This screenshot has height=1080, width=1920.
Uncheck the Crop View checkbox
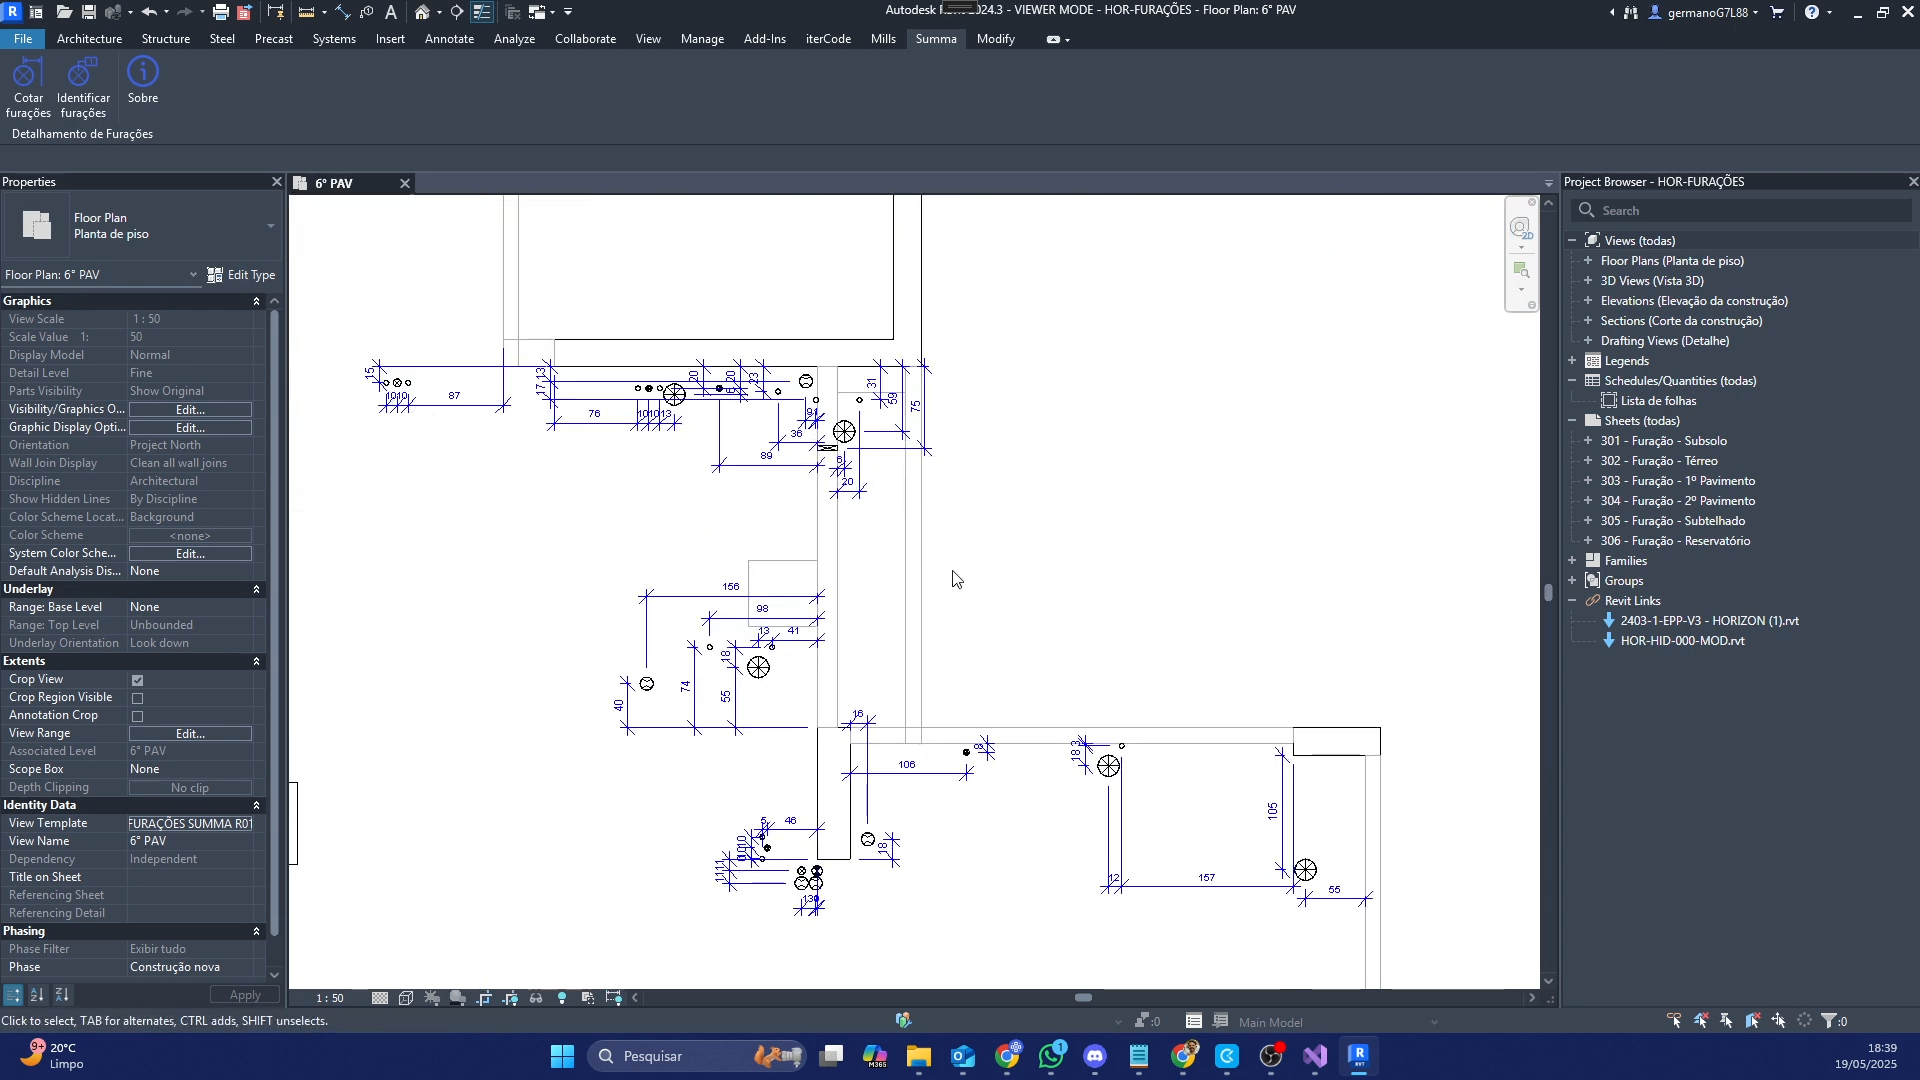(x=138, y=680)
